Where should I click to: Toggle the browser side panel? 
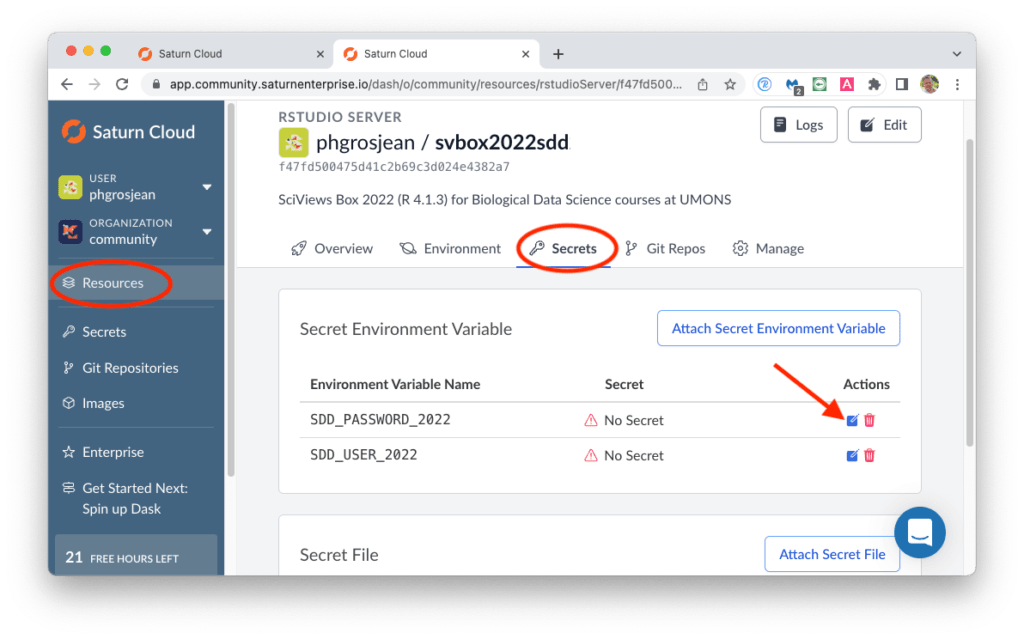(x=902, y=84)
